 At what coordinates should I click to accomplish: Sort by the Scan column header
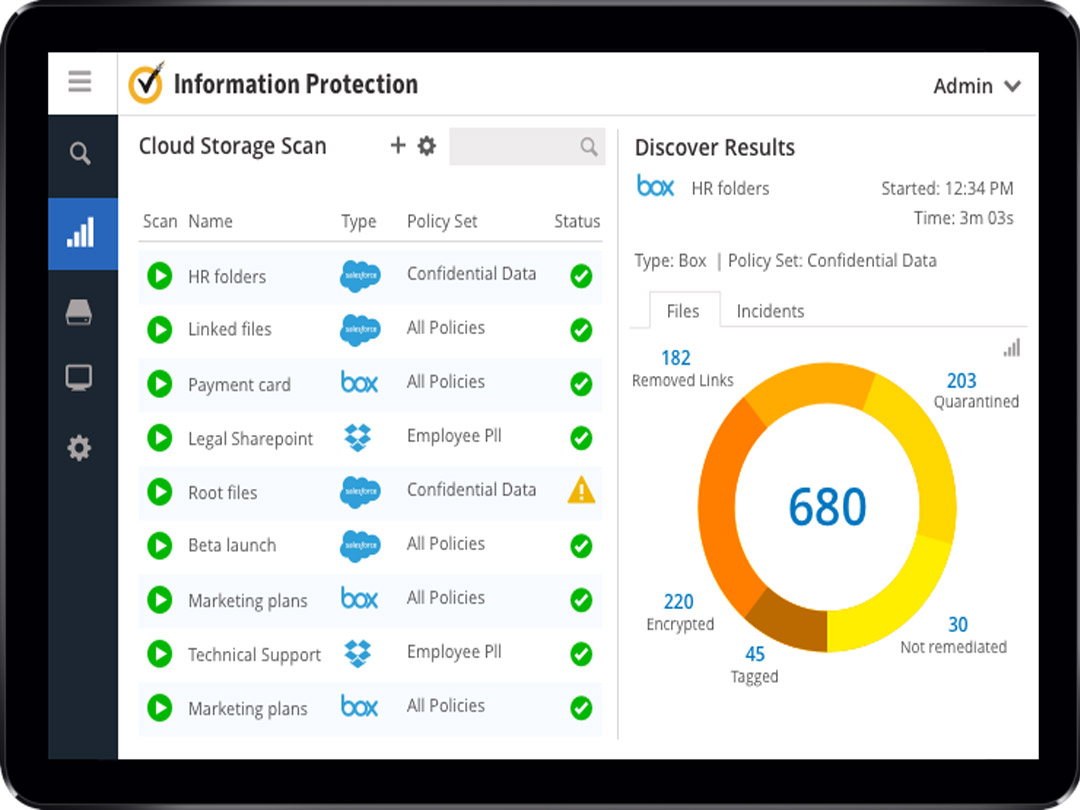click(x=160, y=221)
